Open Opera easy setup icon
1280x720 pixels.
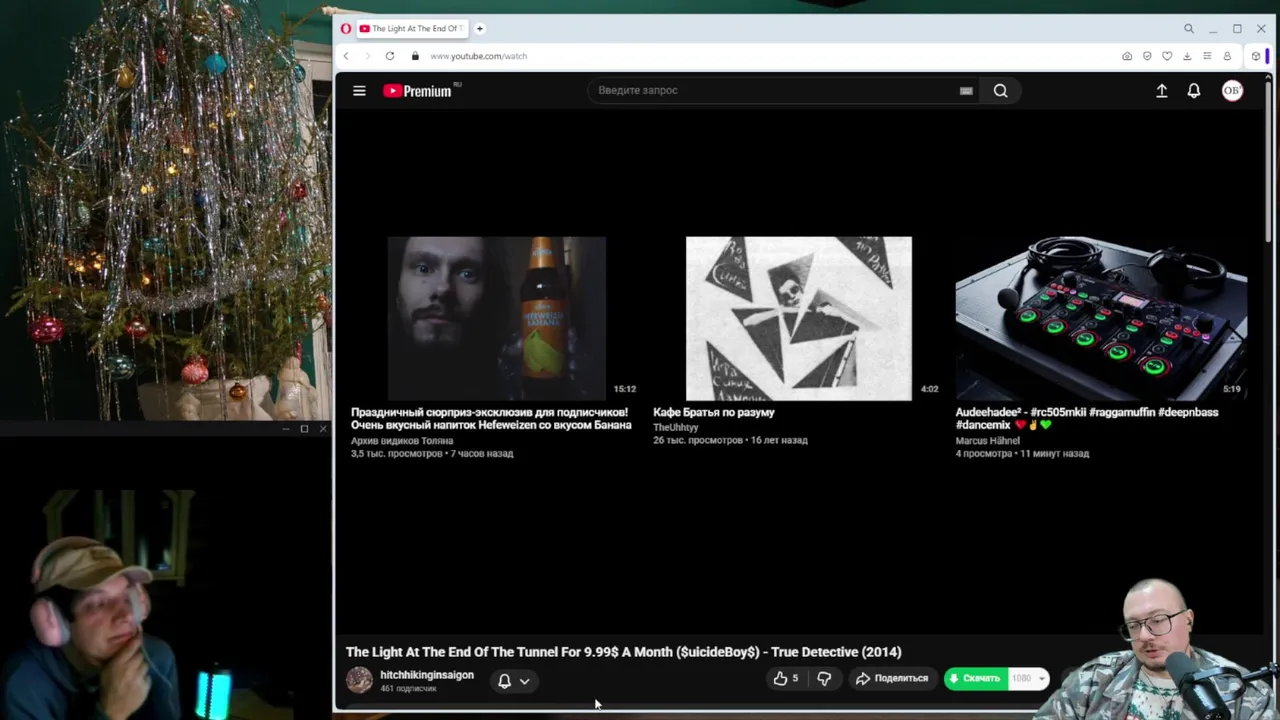(x=1207, y=56)
